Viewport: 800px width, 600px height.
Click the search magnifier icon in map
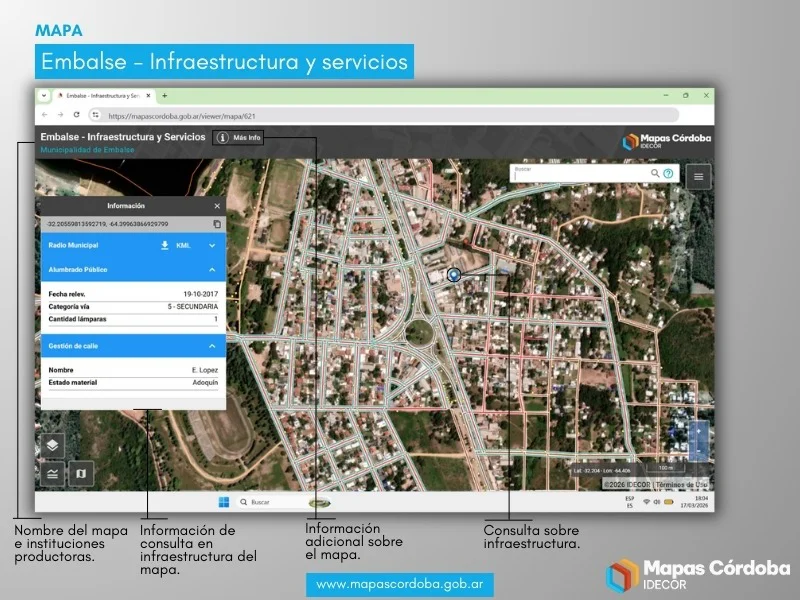point(655,173)
